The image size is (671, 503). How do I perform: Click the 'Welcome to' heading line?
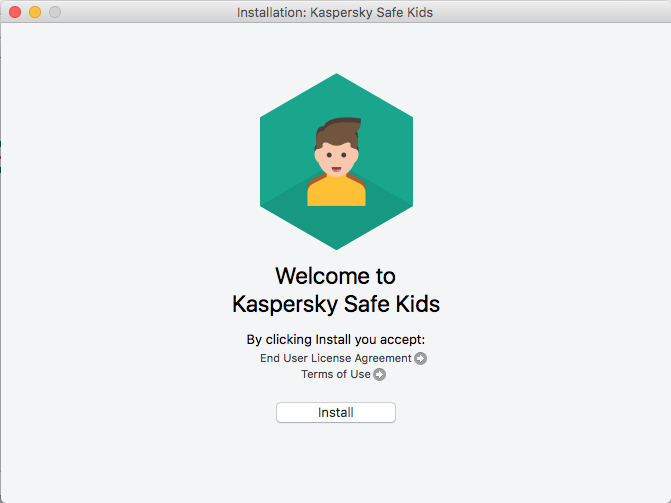tap(335, 276)
